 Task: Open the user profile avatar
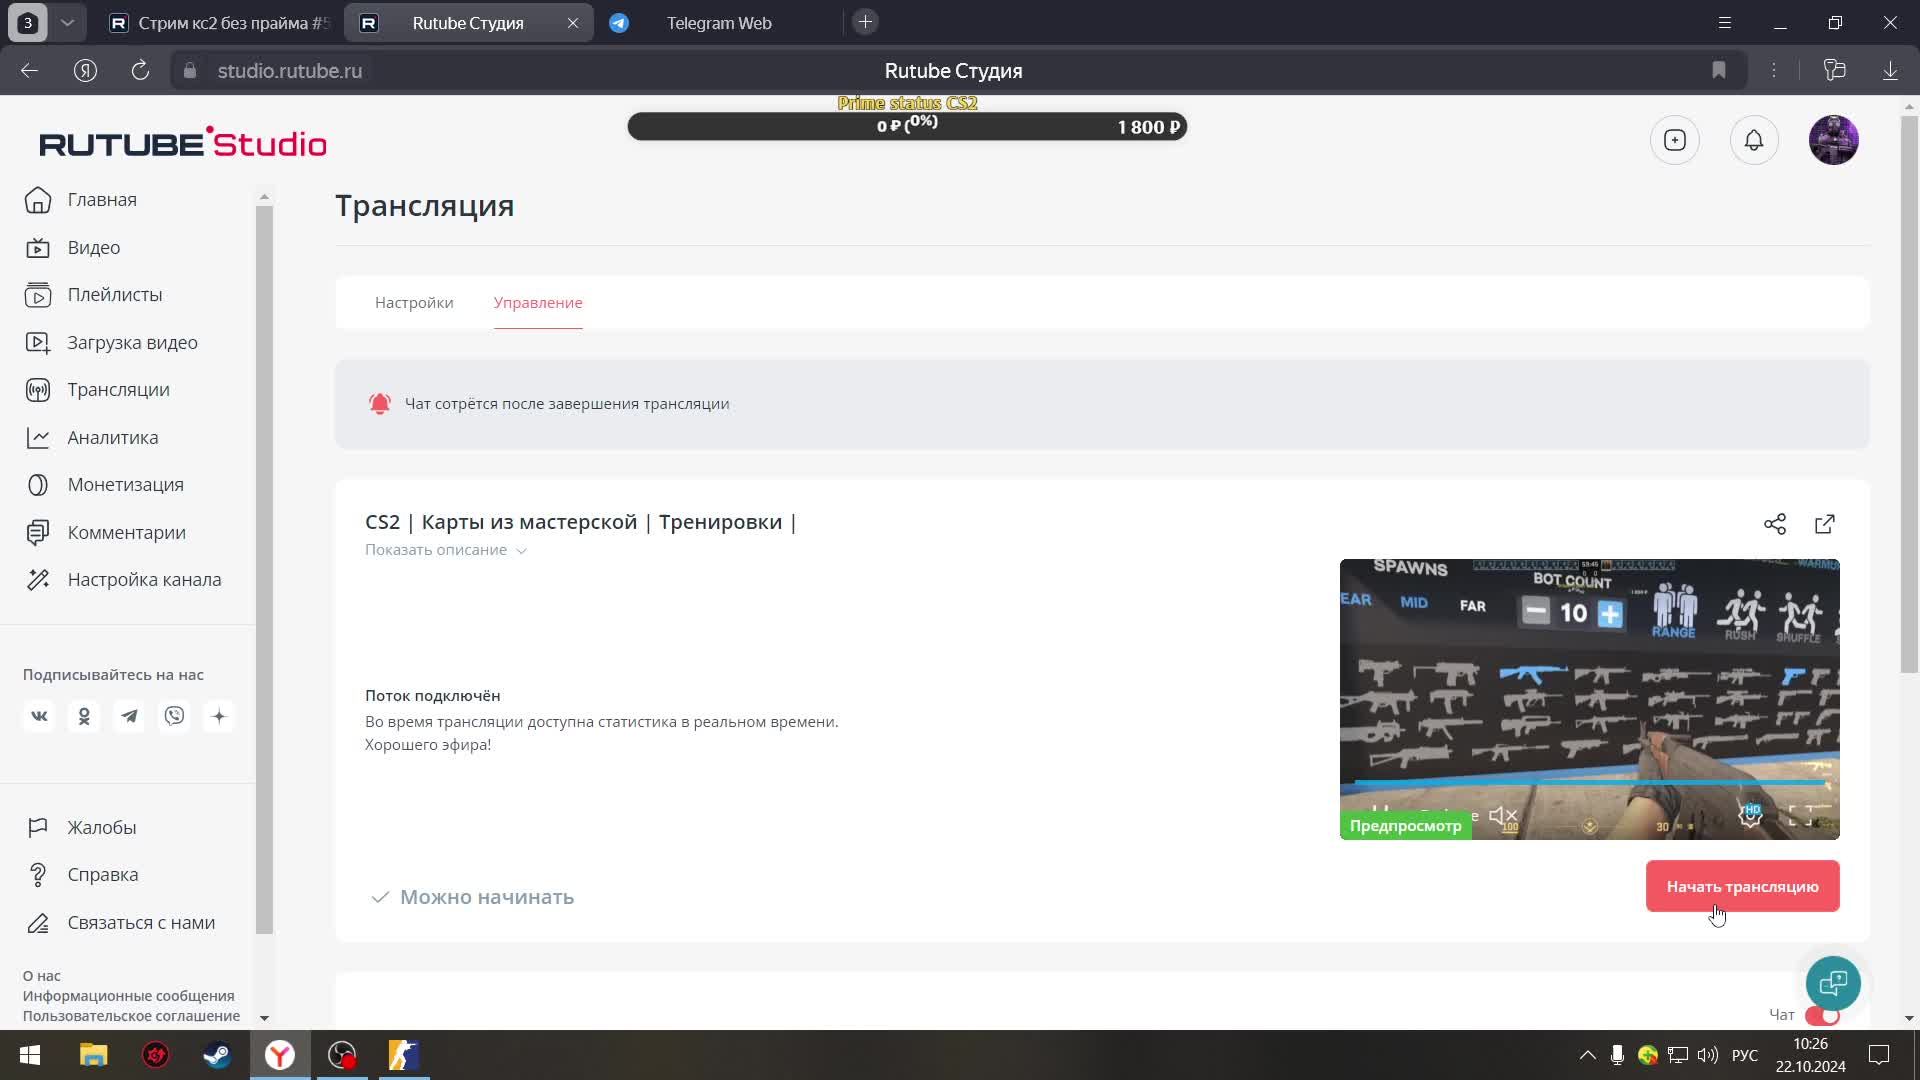coord(1834,140)
